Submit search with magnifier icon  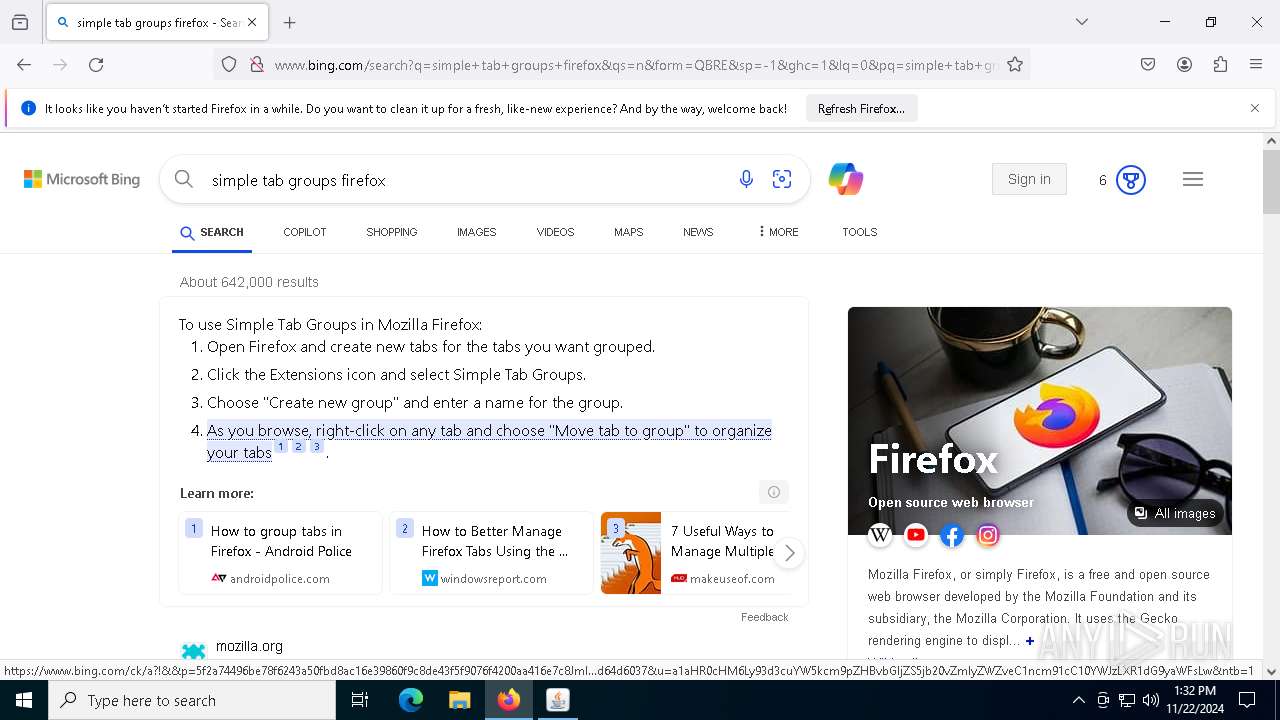pos(184,179)
